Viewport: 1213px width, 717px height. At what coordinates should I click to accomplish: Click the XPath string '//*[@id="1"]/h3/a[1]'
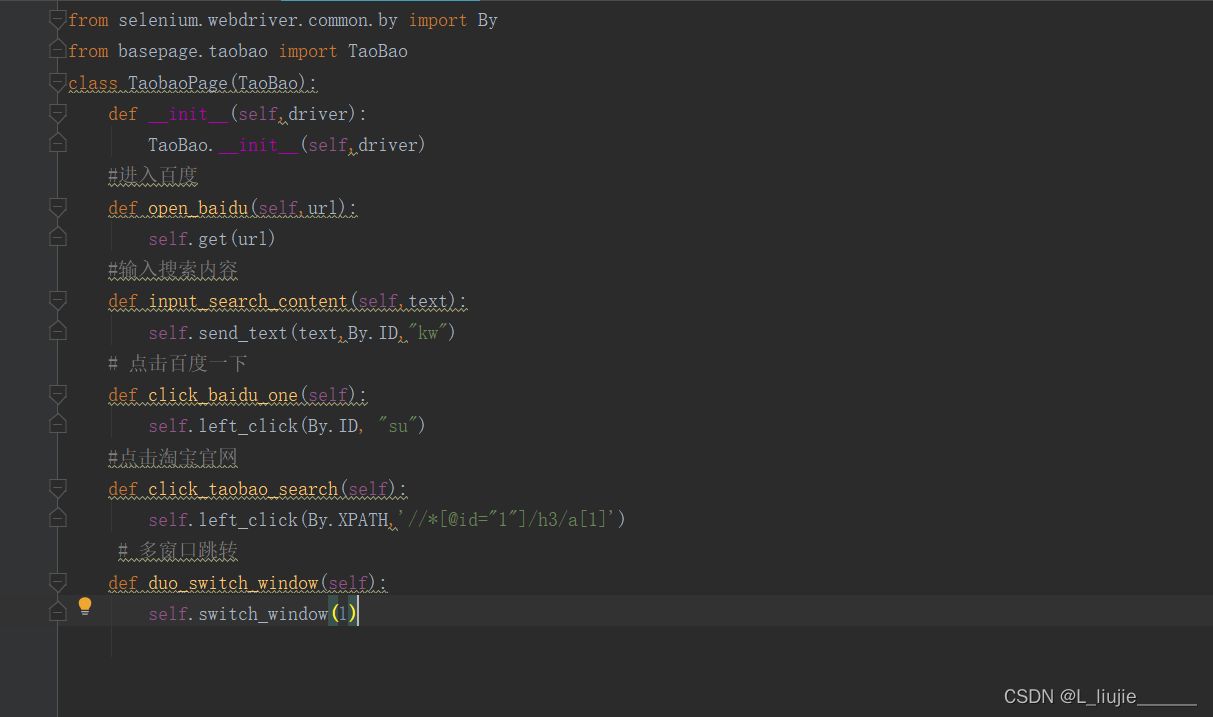[x=507, y=520]
